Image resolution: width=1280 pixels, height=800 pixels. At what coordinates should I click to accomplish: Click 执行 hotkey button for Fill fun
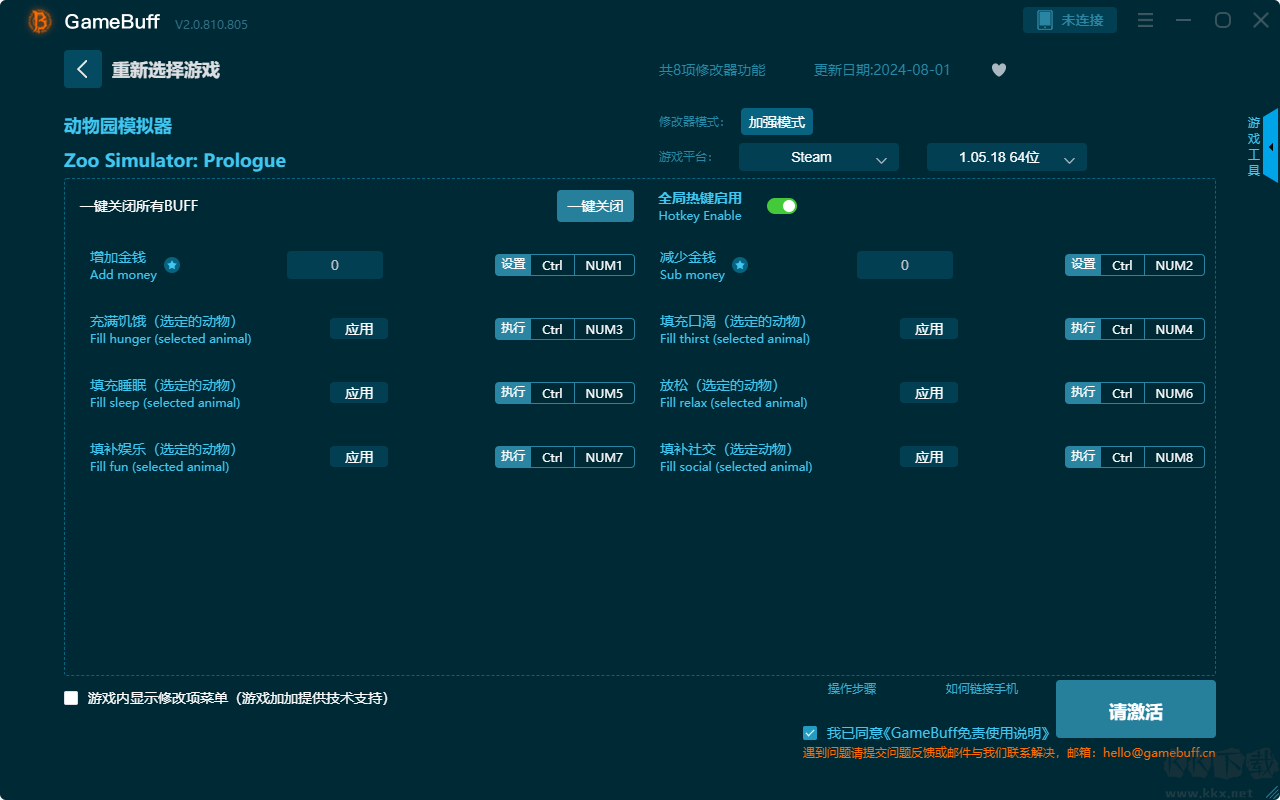pyautogui.click(x=513, y=457)
